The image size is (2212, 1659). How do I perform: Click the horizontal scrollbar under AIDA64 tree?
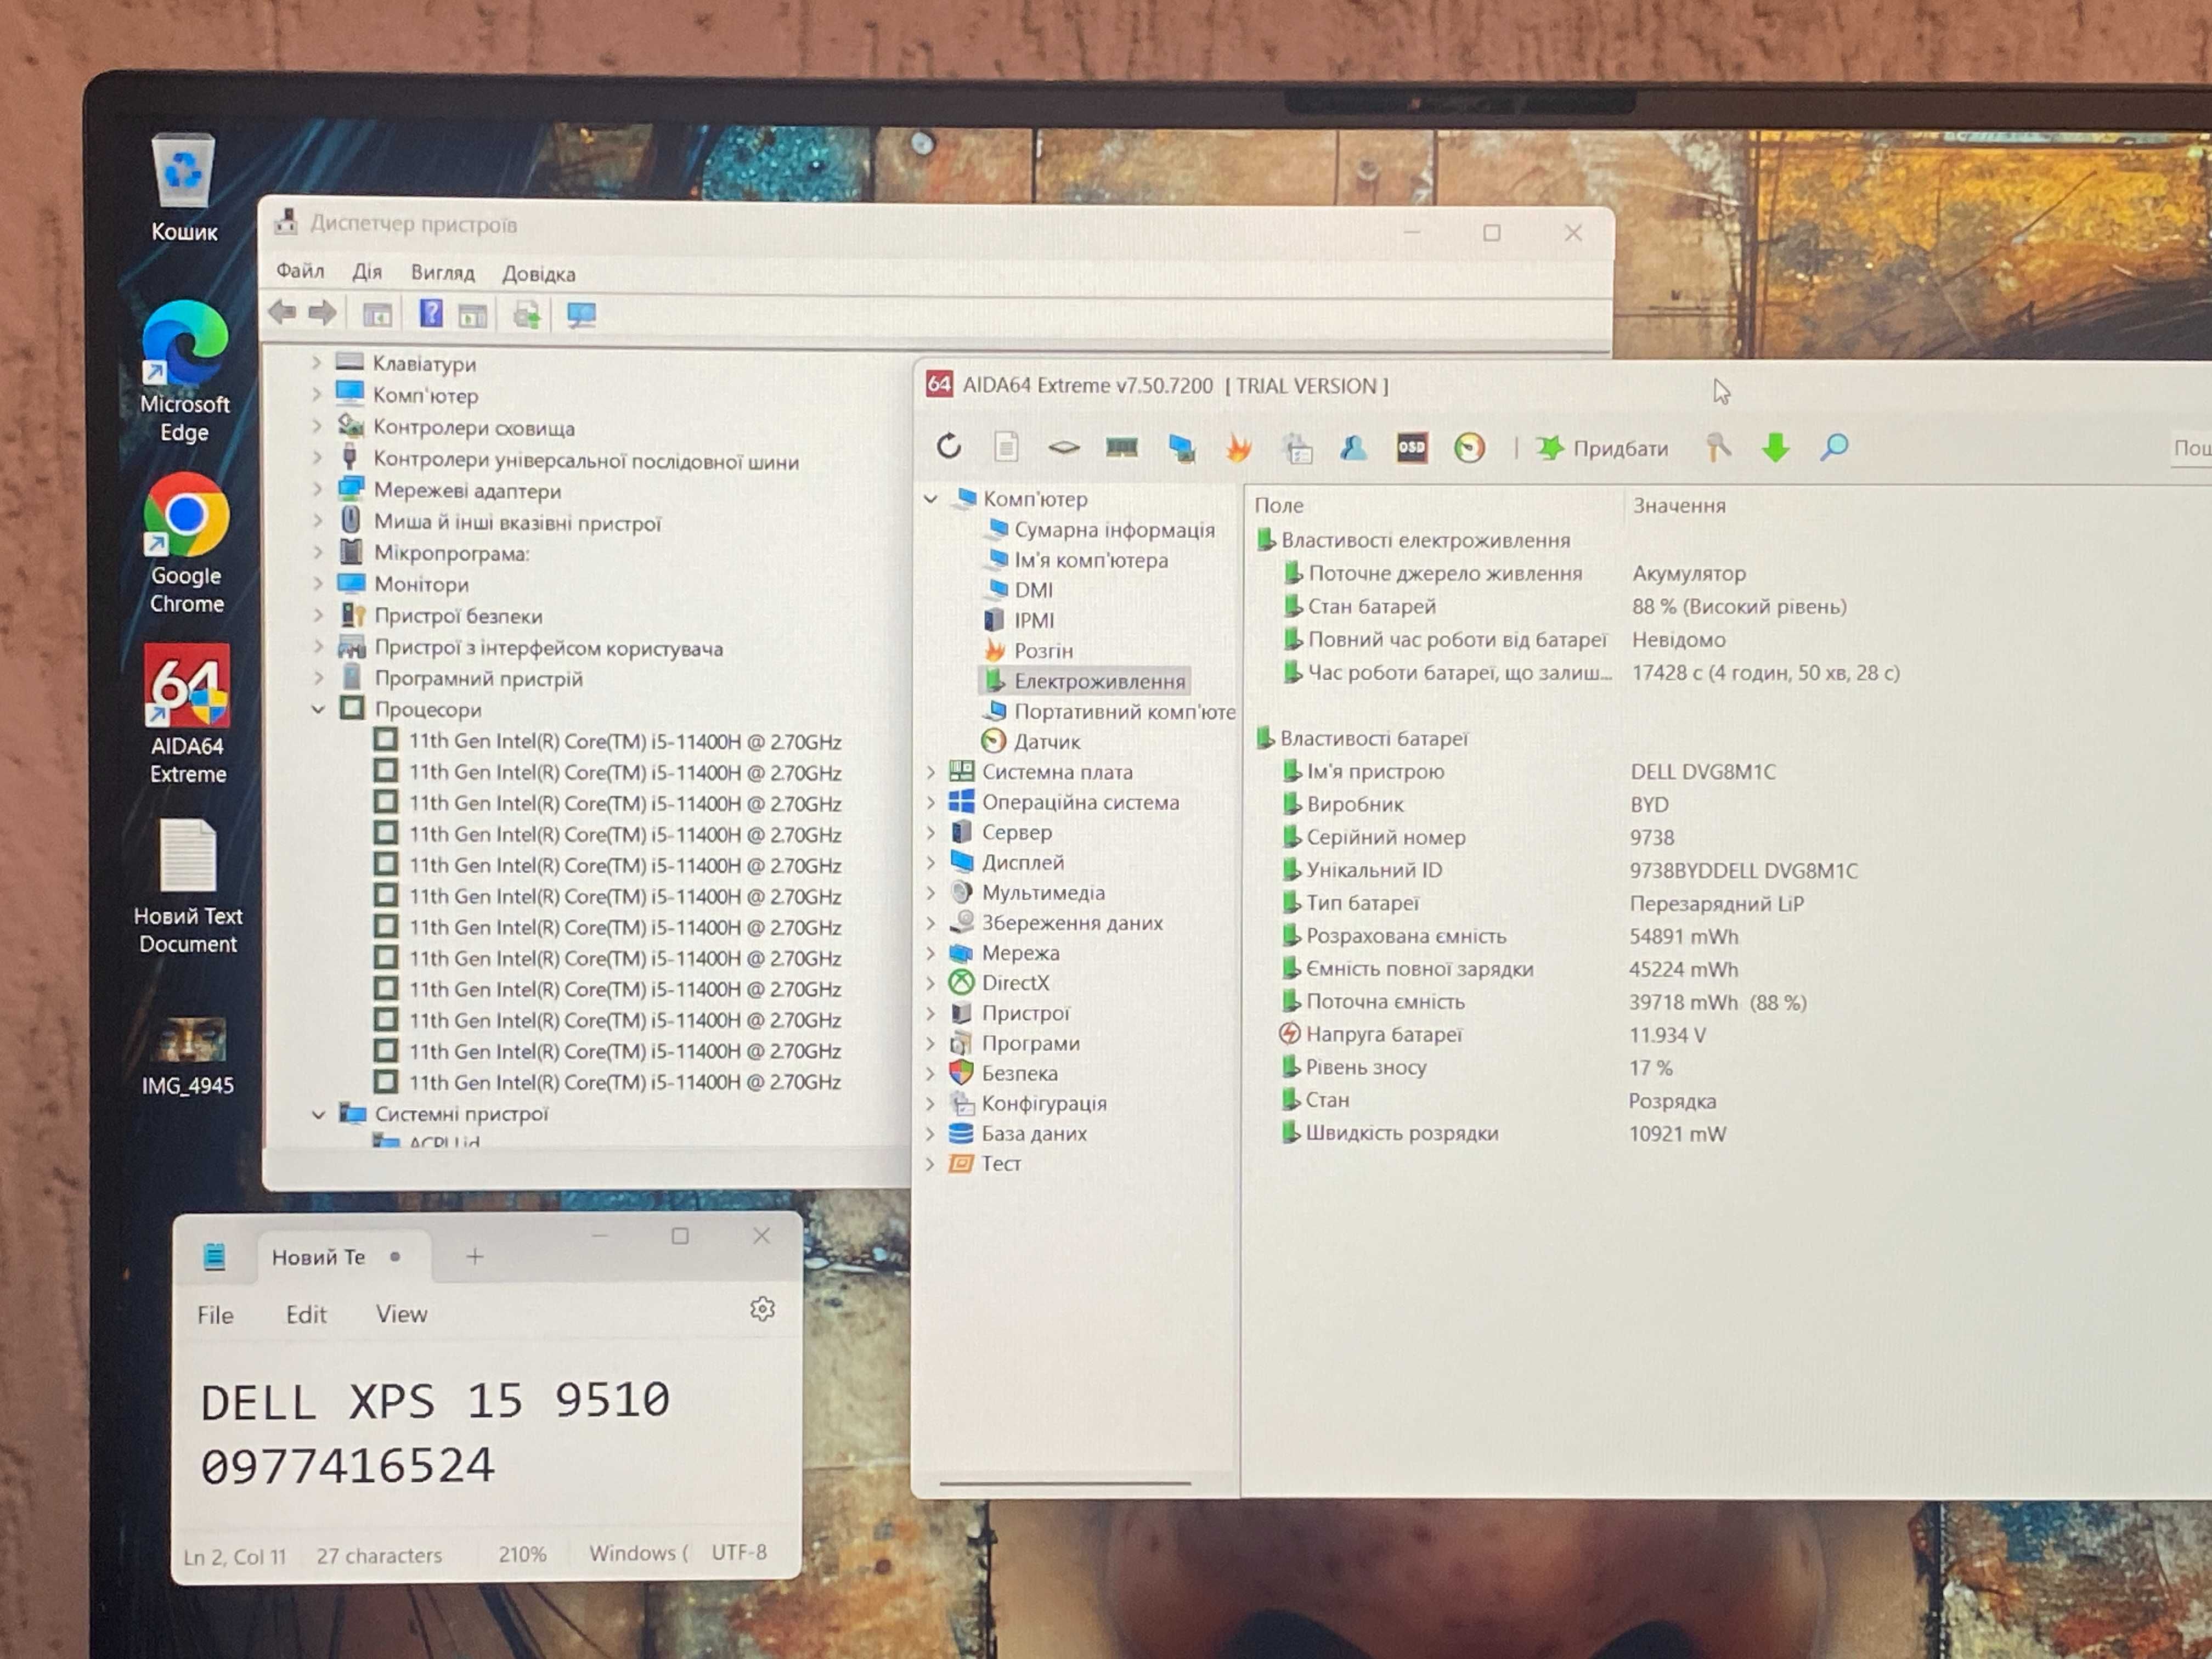1065,1484
